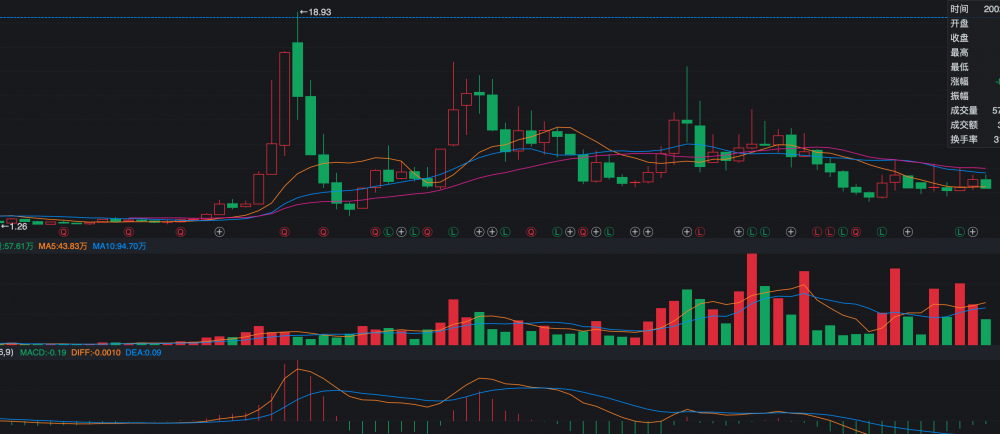Click the rightmost green L event marker
The height and width of the screenshot is (434, 1000).
tap(959, 232)
